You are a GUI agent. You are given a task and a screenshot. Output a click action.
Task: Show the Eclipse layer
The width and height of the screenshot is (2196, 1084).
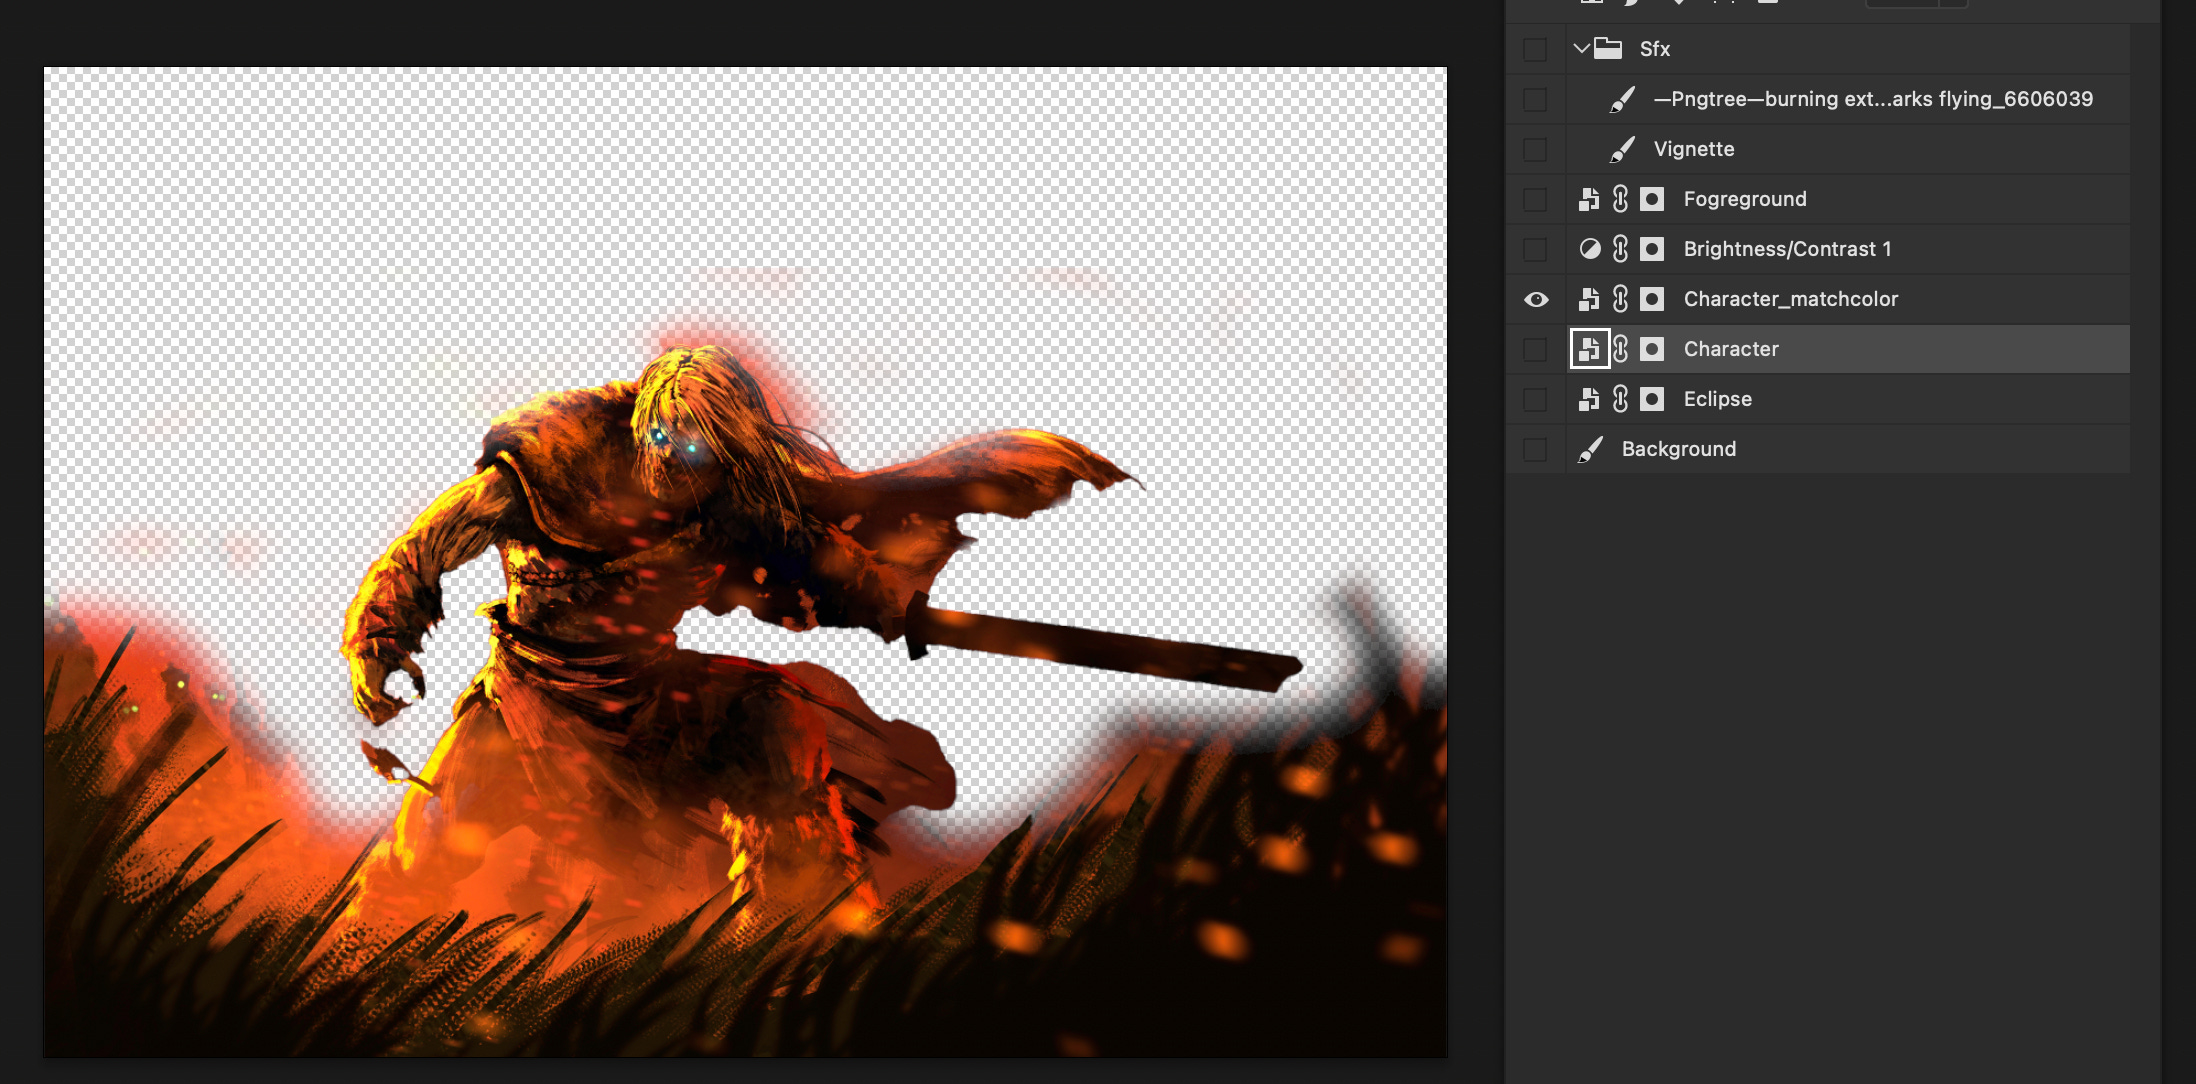[x=1535, y=399]
